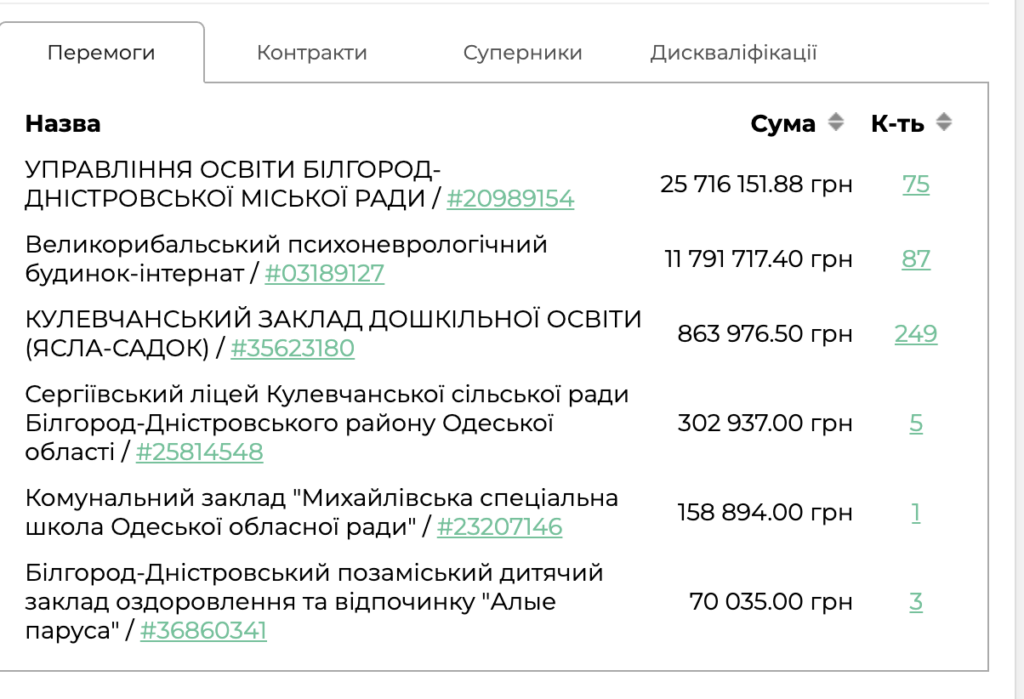Follow the #35623180 code link
Viewport: 1024px width, 699px height.
292,349
